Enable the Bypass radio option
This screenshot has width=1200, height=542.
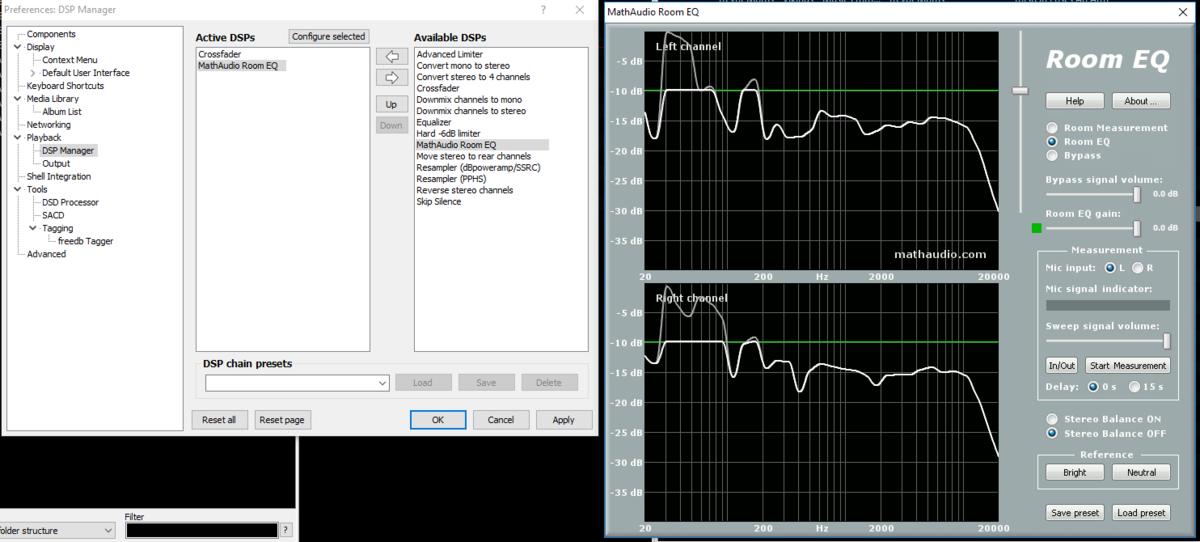(x=1052, y=156)
